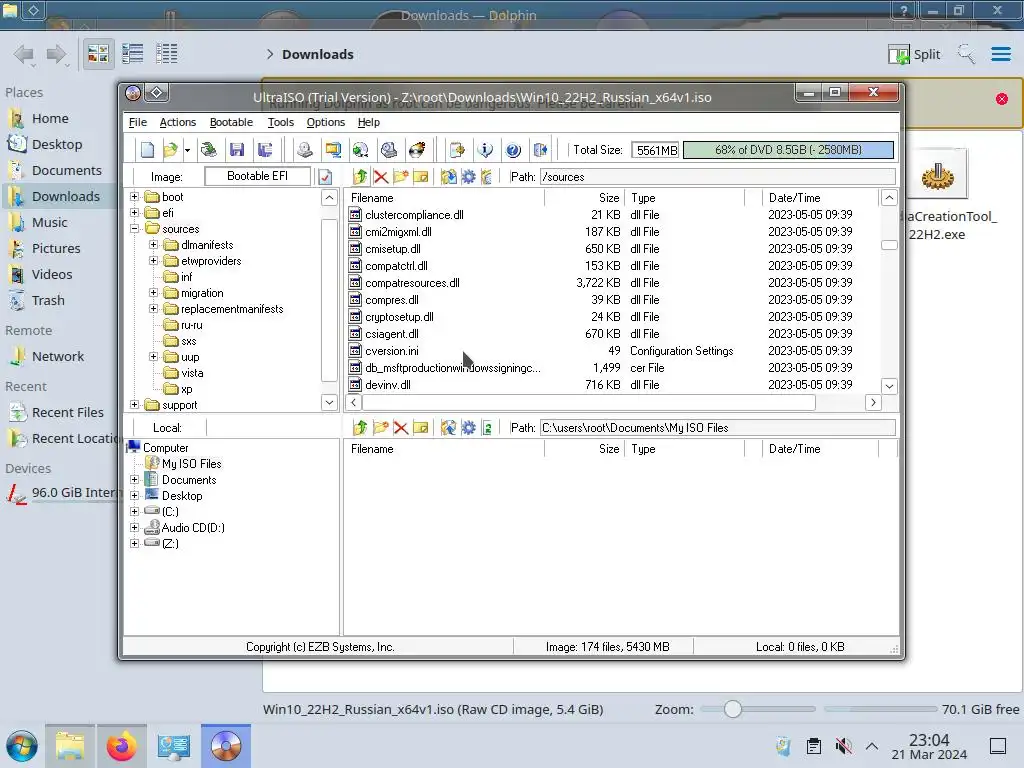
Task: Expand the boot folder in image tree
Action: pyautogui.click(x=135, y=197)
